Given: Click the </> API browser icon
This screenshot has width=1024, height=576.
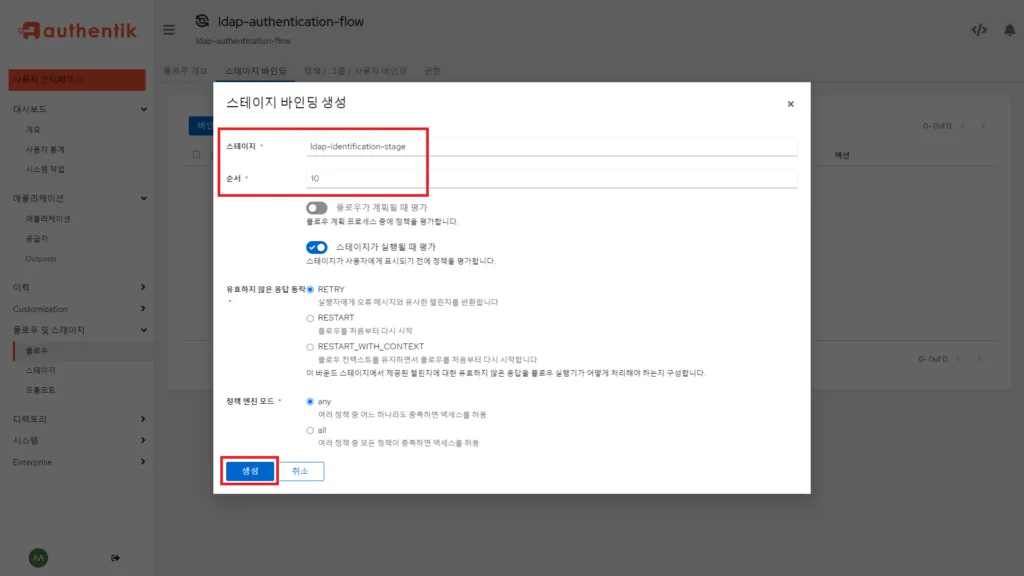Looking at the screenshot, I should [977, 30].
